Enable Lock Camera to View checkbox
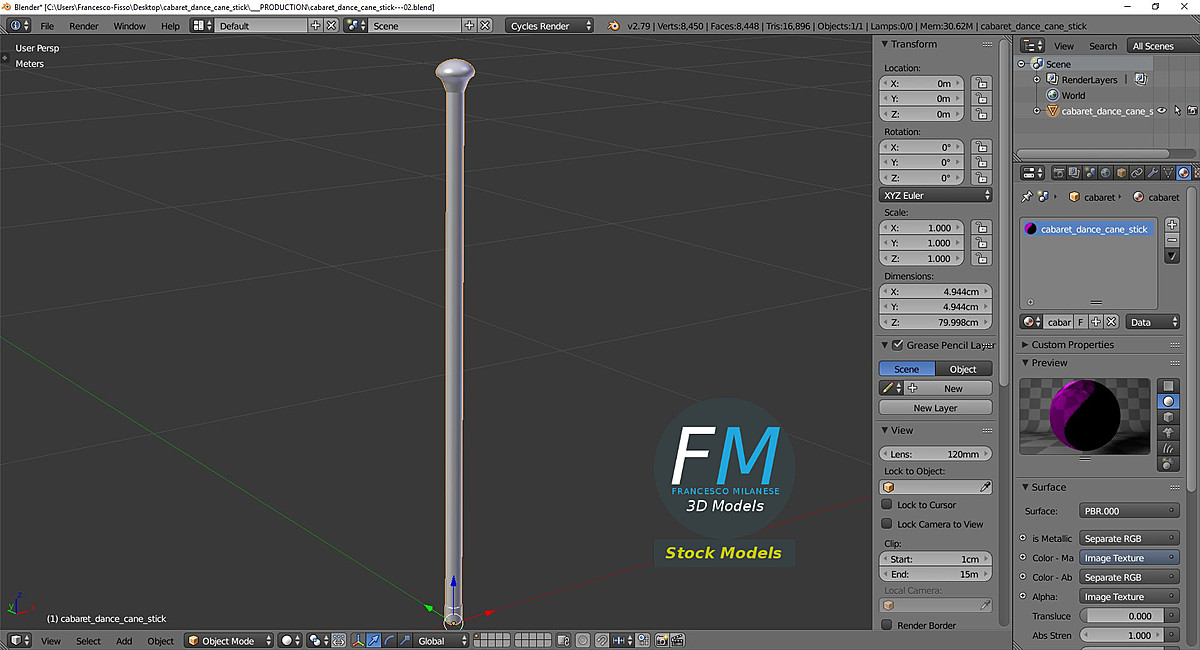Viewport: 1200px width, 650px height. 886,524
